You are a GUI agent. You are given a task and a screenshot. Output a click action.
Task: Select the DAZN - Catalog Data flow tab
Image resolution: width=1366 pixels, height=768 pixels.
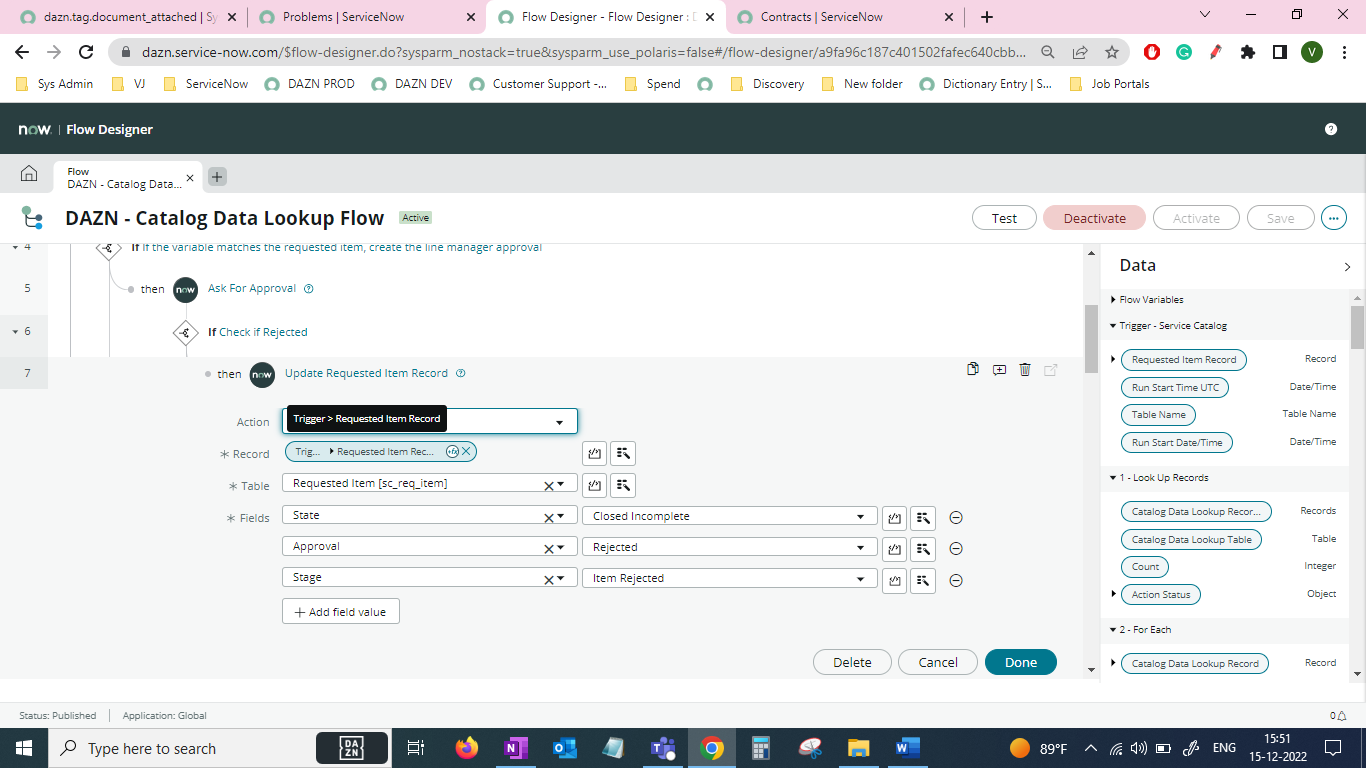[127, 178]
